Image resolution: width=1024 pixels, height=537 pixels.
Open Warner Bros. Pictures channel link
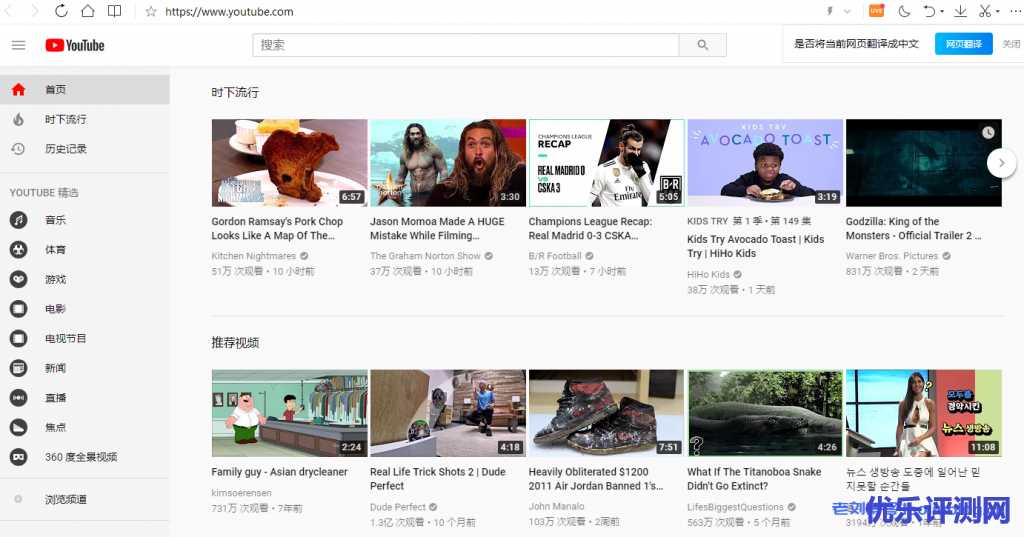point(892,256)
